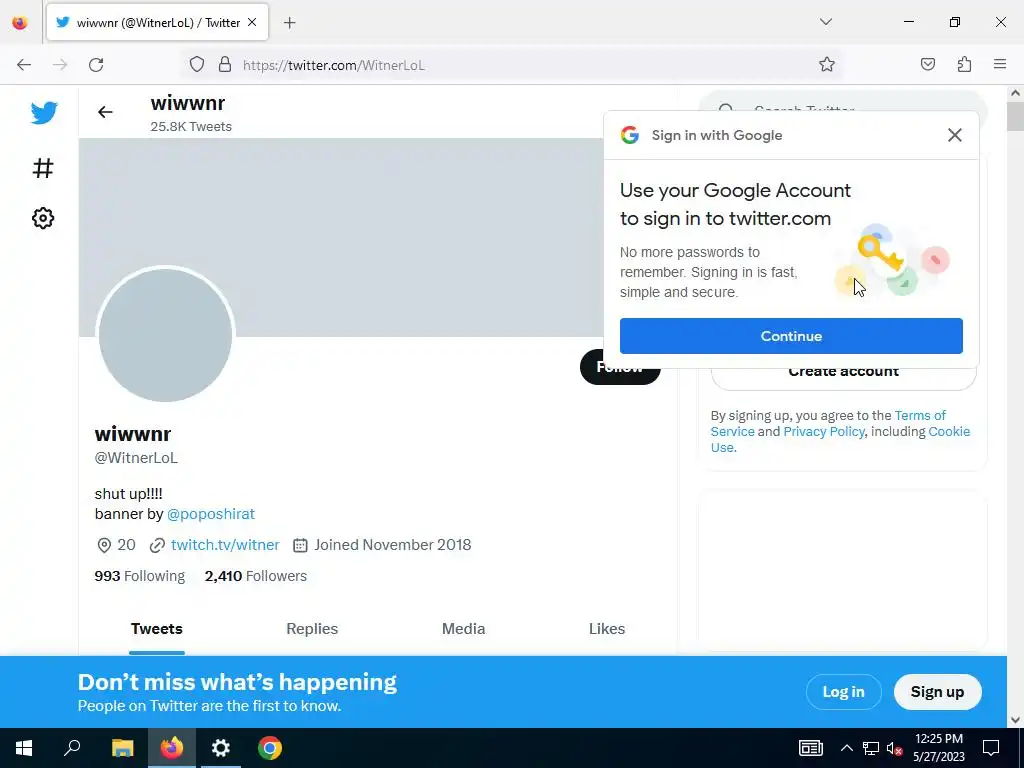Open News and interests taskbar icon
The image size is (1024, 768).
pos(810,748)
